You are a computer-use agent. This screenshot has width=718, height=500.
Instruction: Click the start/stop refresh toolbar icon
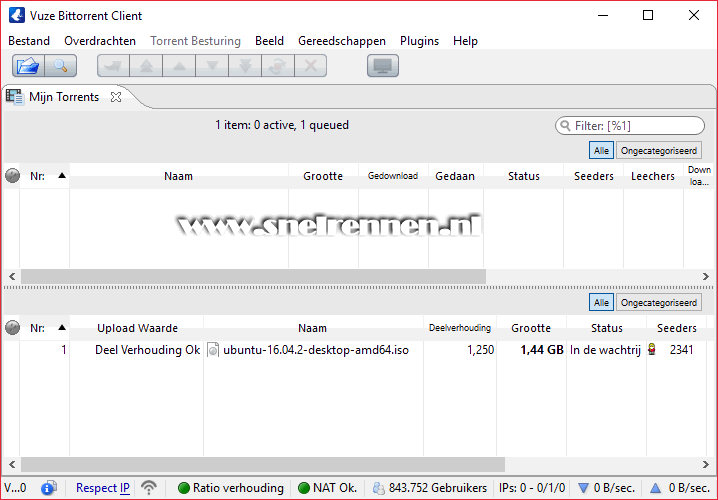(278, 66)
